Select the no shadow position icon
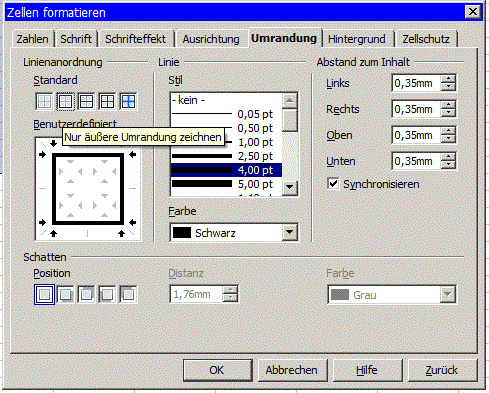This screenshot has height=393, width=489. 44,294
